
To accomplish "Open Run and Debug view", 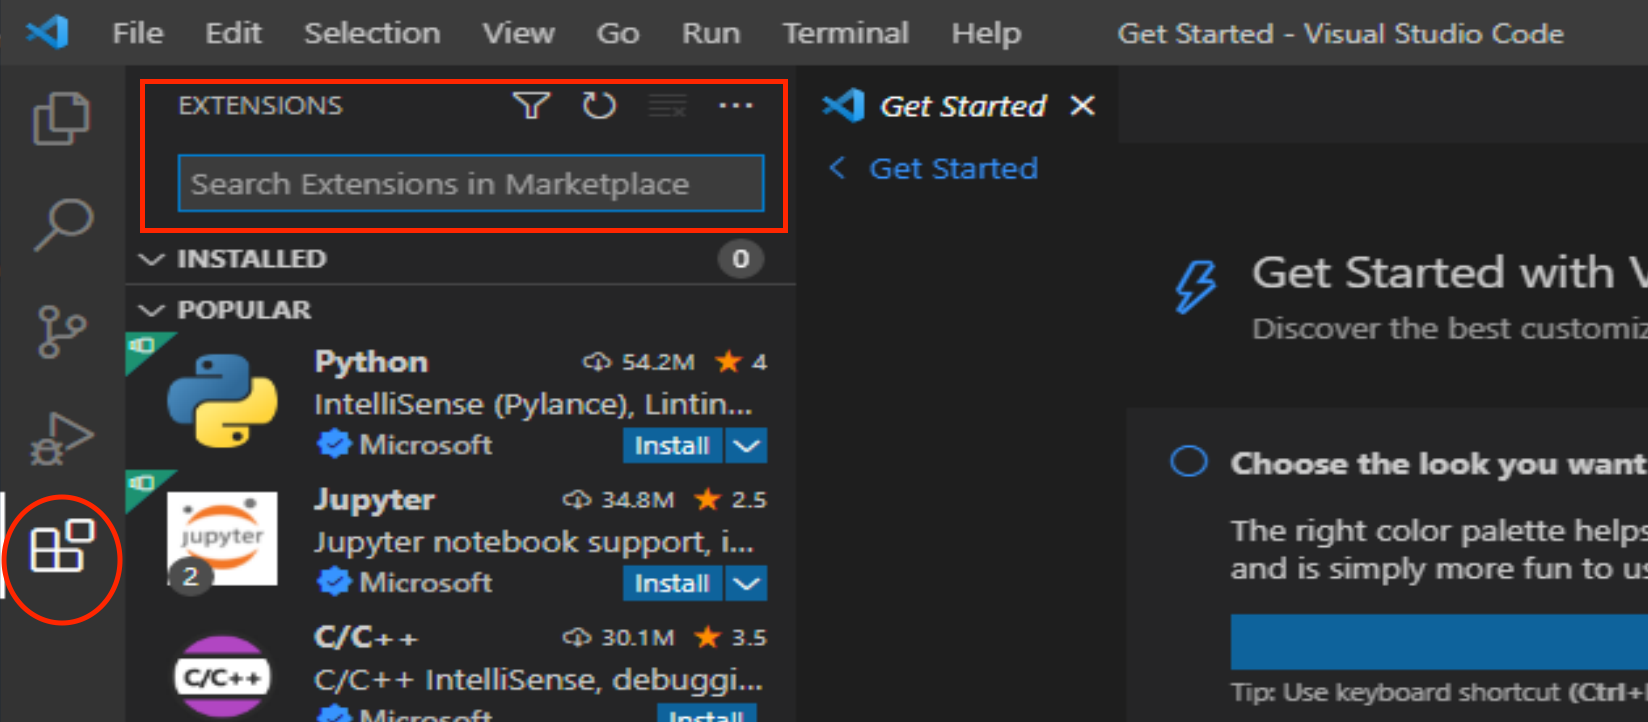I will coord(62,438).
